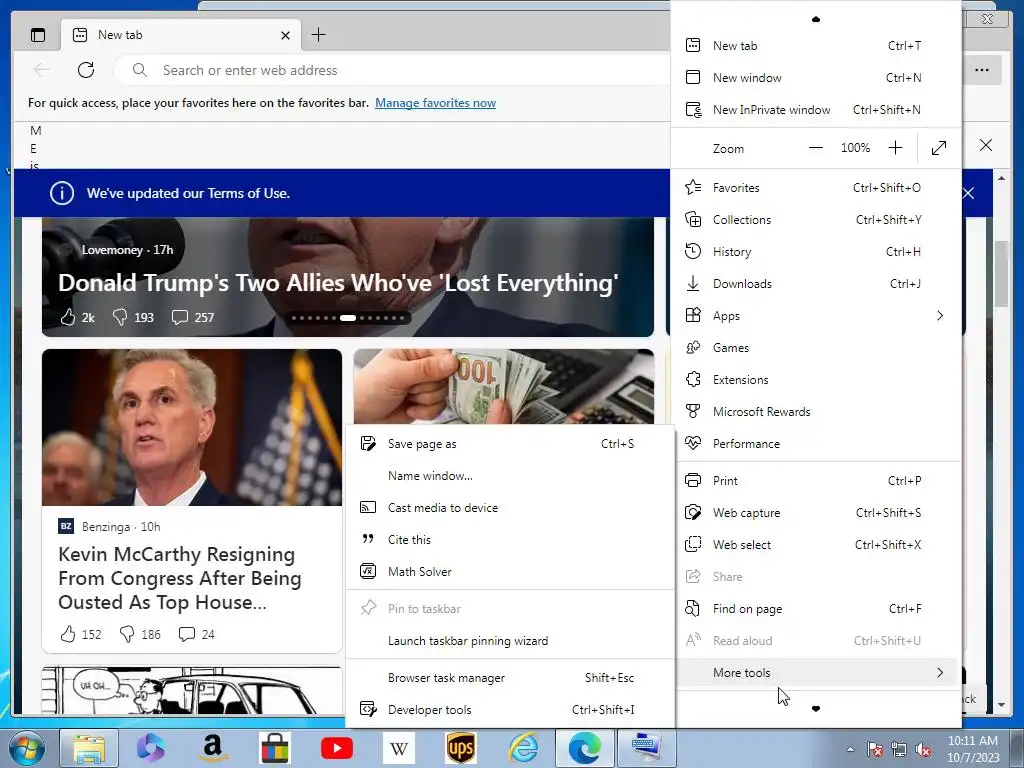Open Favorites from the menu

pos(816,187)
